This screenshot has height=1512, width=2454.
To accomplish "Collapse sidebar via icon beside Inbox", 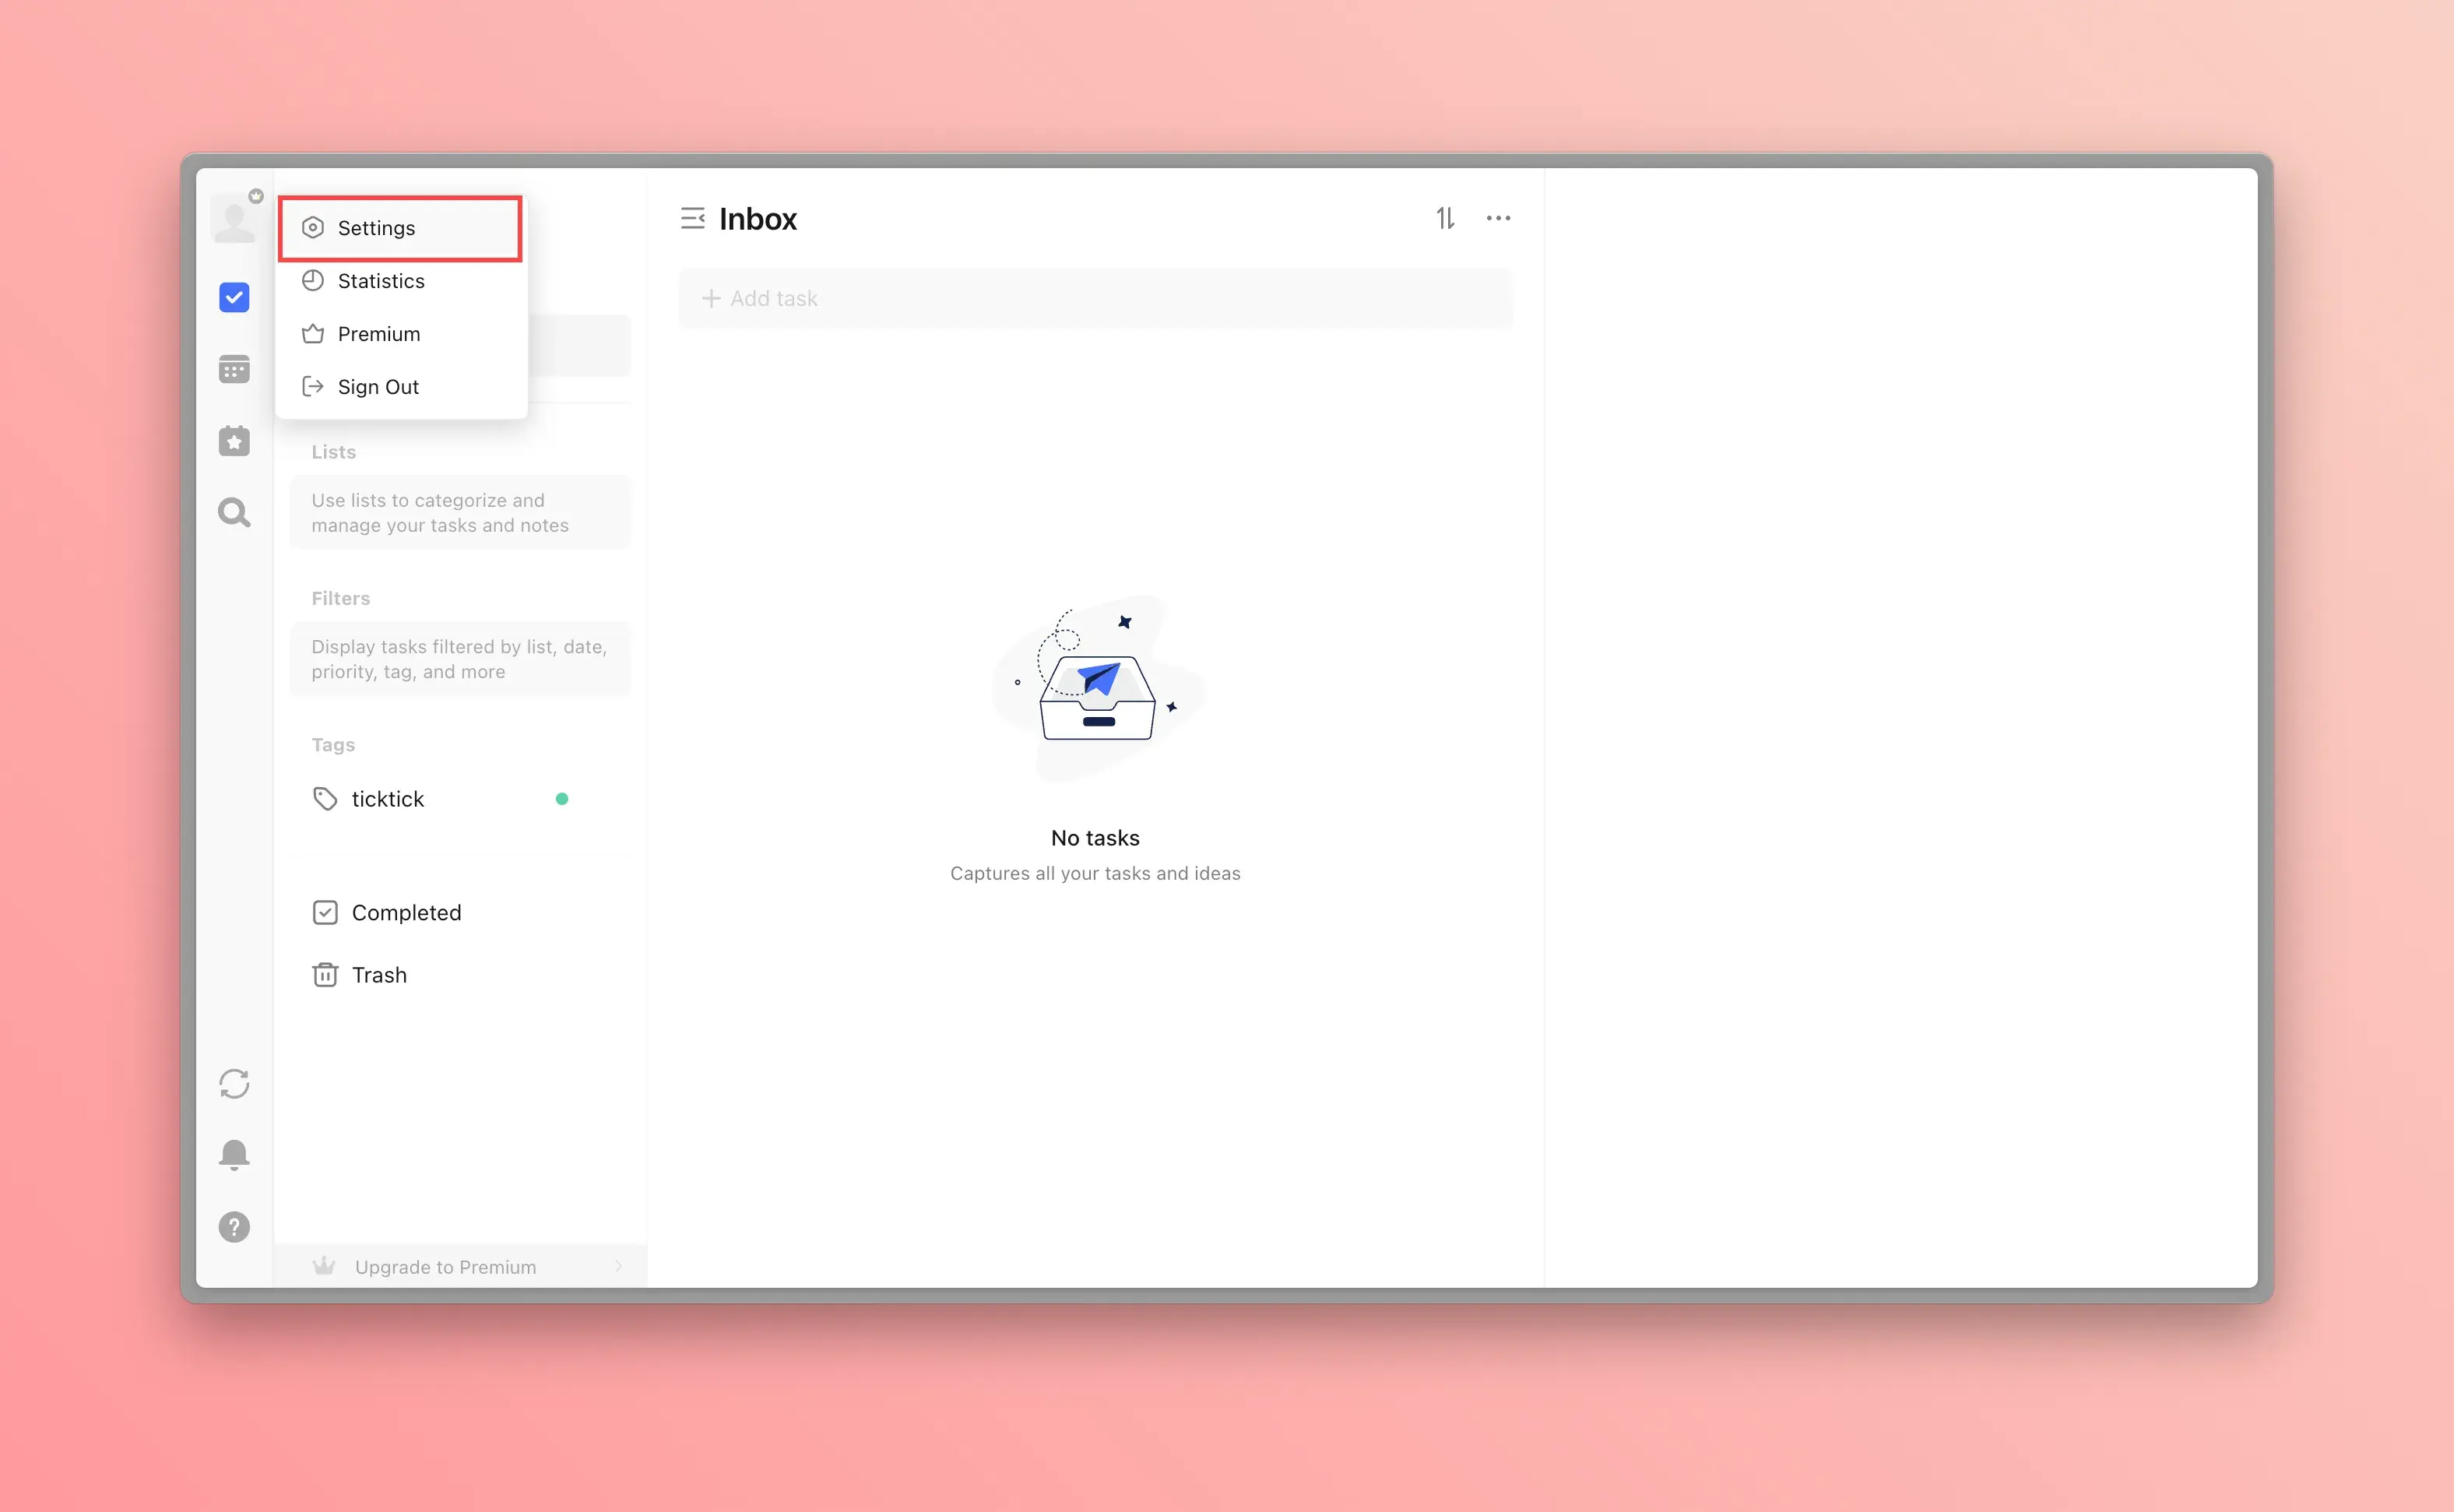I will coord(692,218).
